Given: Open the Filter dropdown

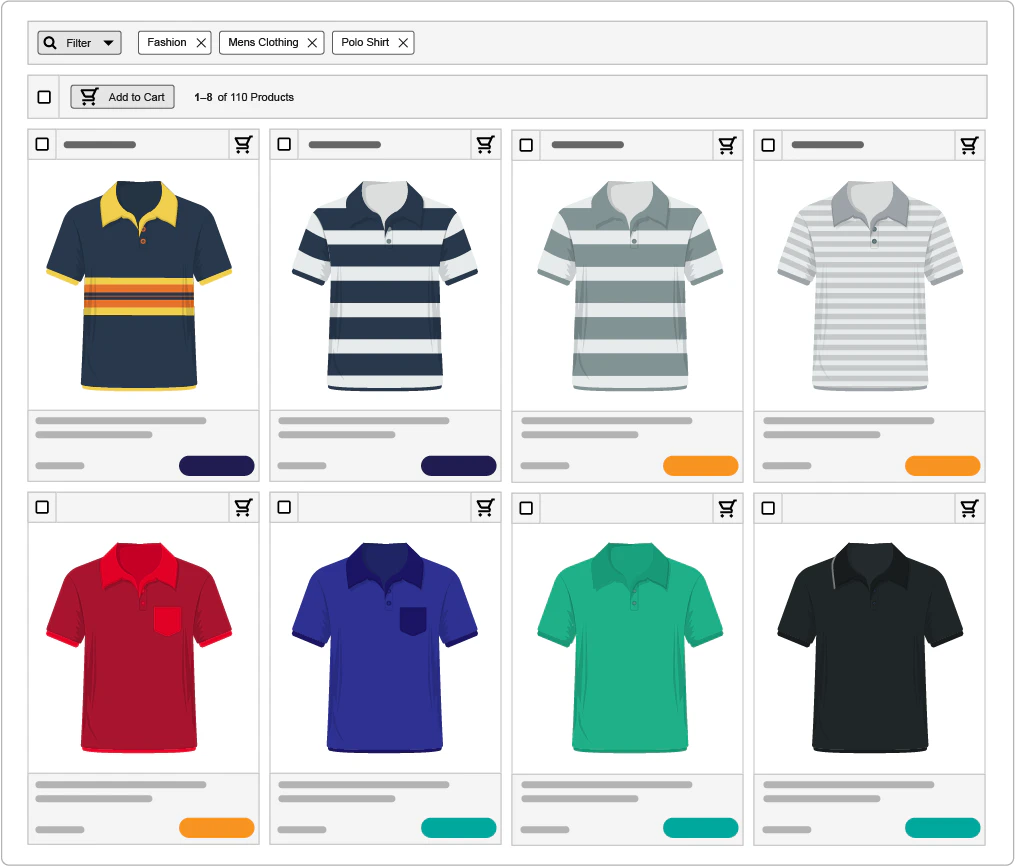Looking at the screenshot, I should [107, 42].
